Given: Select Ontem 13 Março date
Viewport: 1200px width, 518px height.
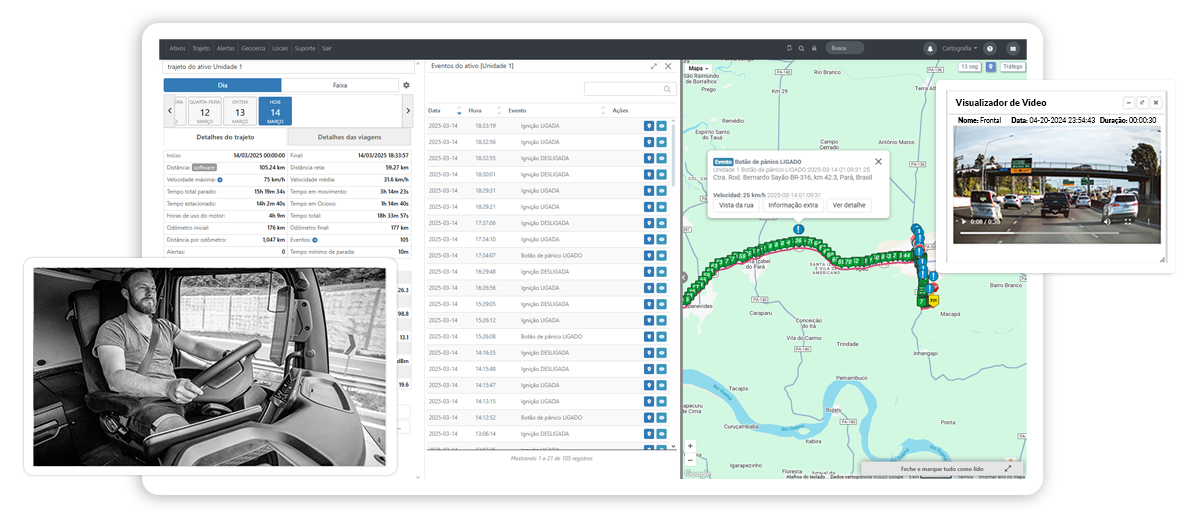Looking at the screenshot, I should [240, 111].
